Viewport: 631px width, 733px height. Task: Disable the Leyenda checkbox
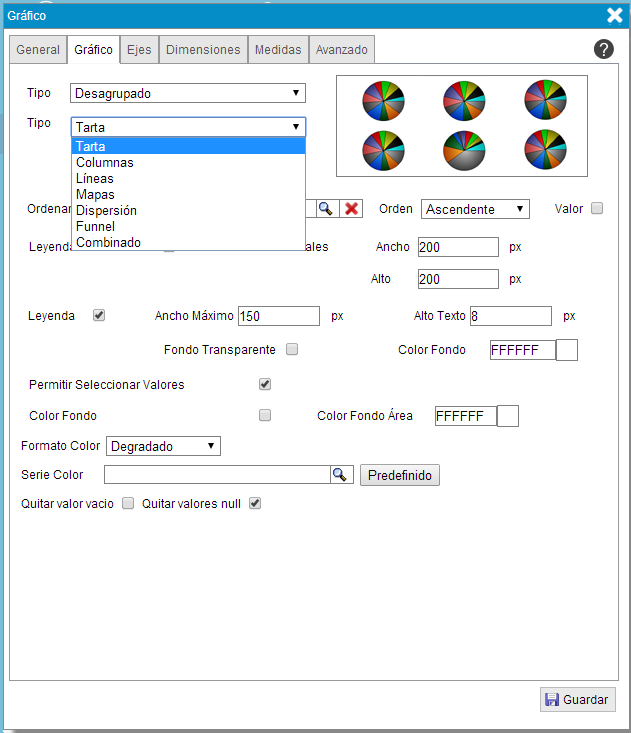click(x=99, y=315)
